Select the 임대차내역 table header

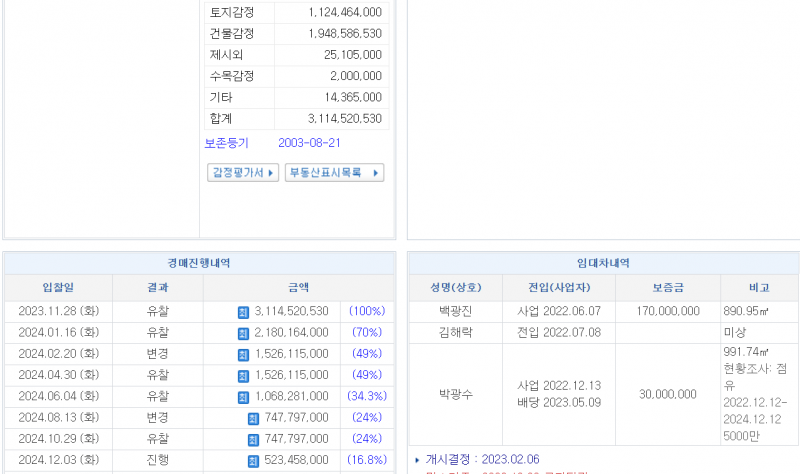[x=603, y=263]
